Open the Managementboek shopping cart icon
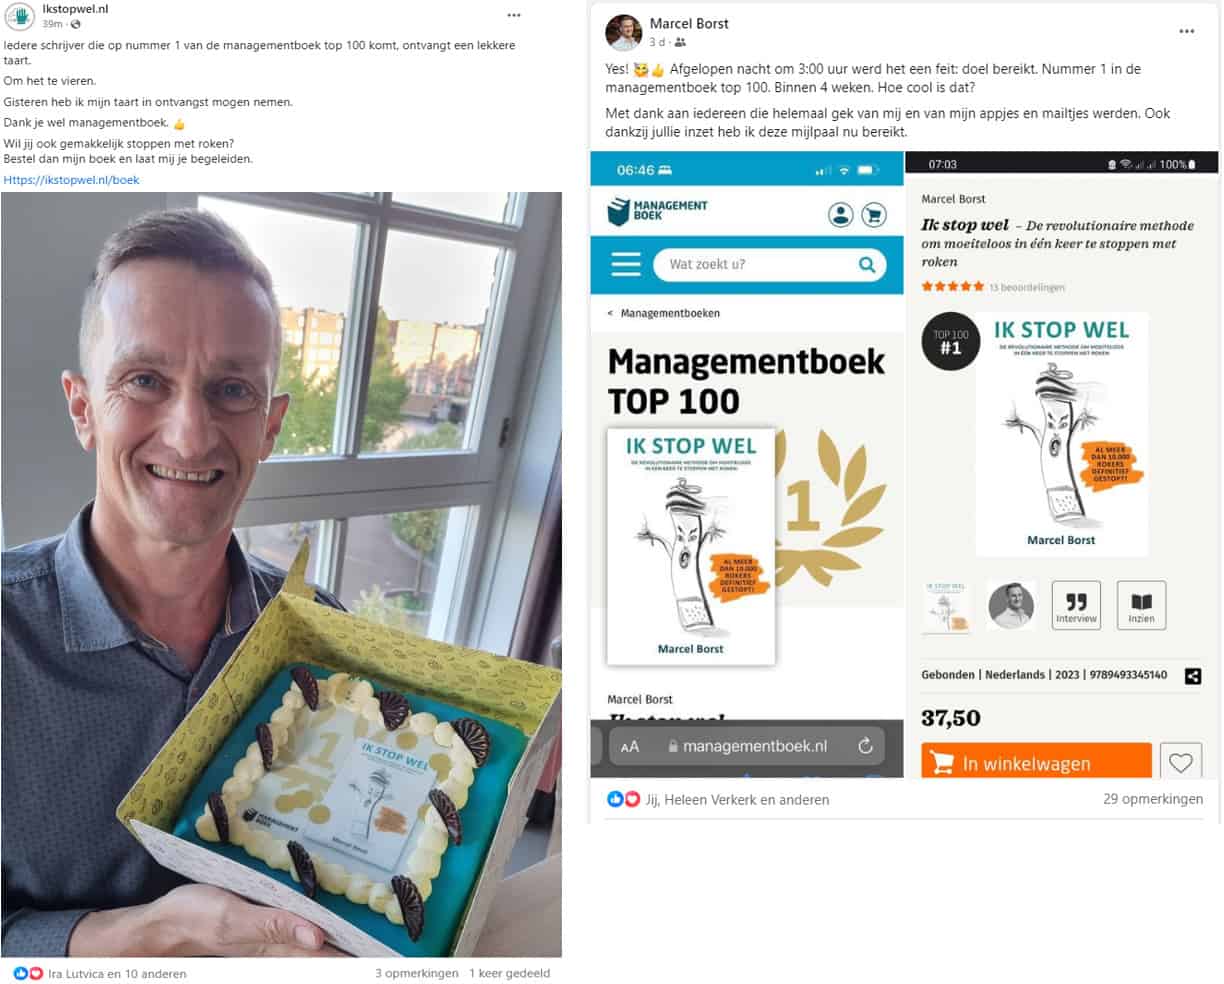This screenshot has width=1224, height=984. [873, 214]
